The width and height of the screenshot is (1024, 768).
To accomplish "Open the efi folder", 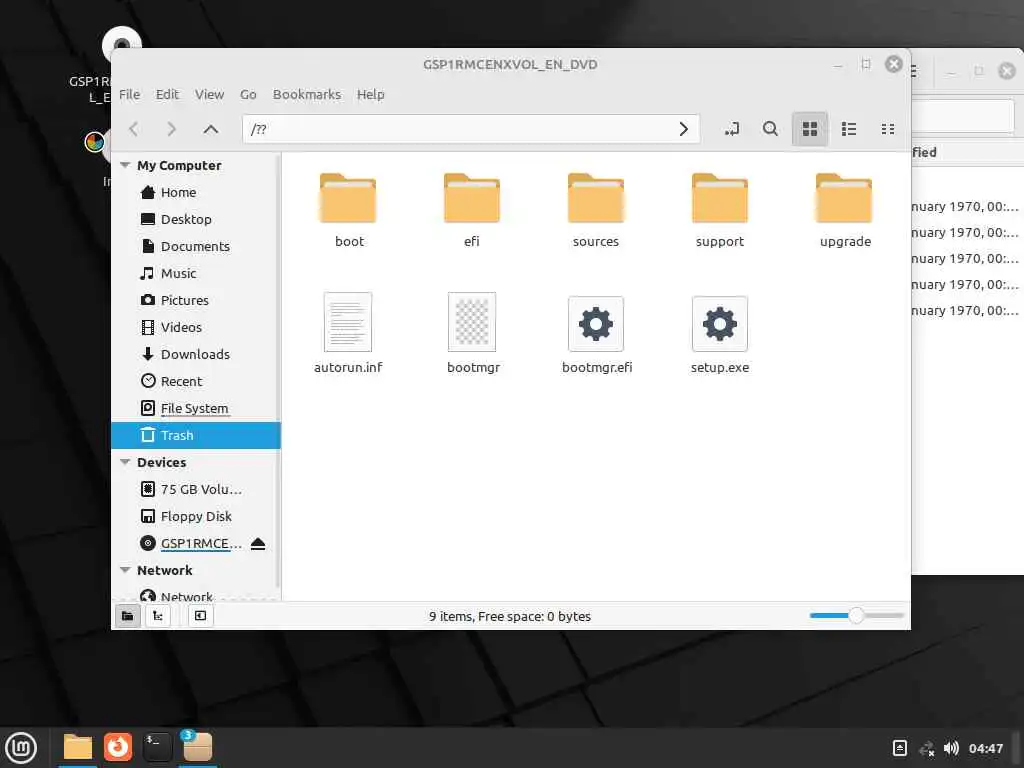I will click(472, 210).
